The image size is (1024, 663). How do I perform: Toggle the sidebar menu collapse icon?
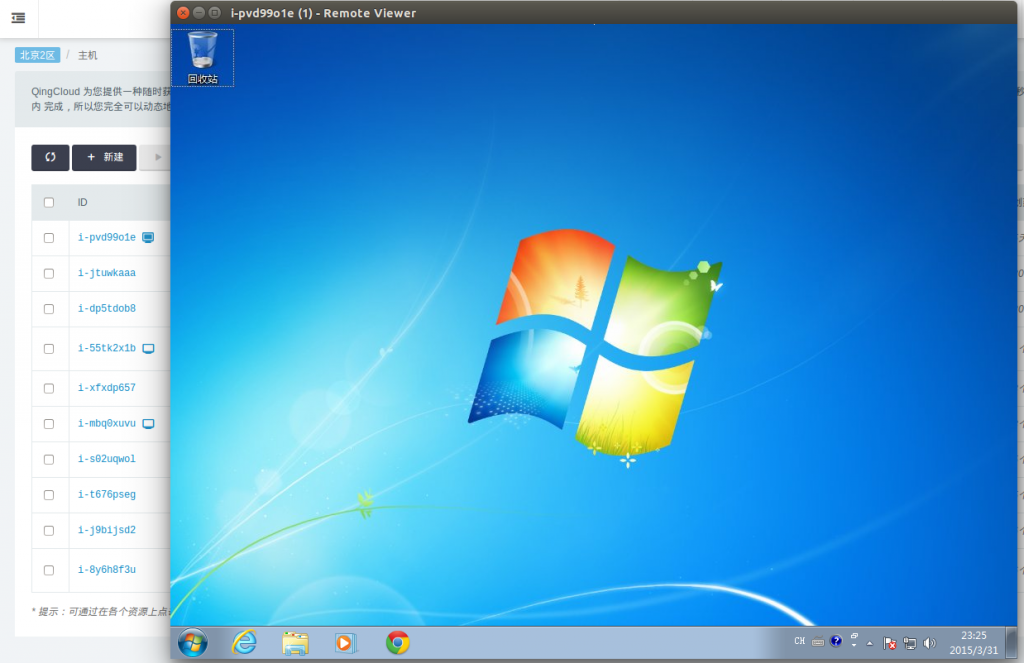[x=18, y=18]
